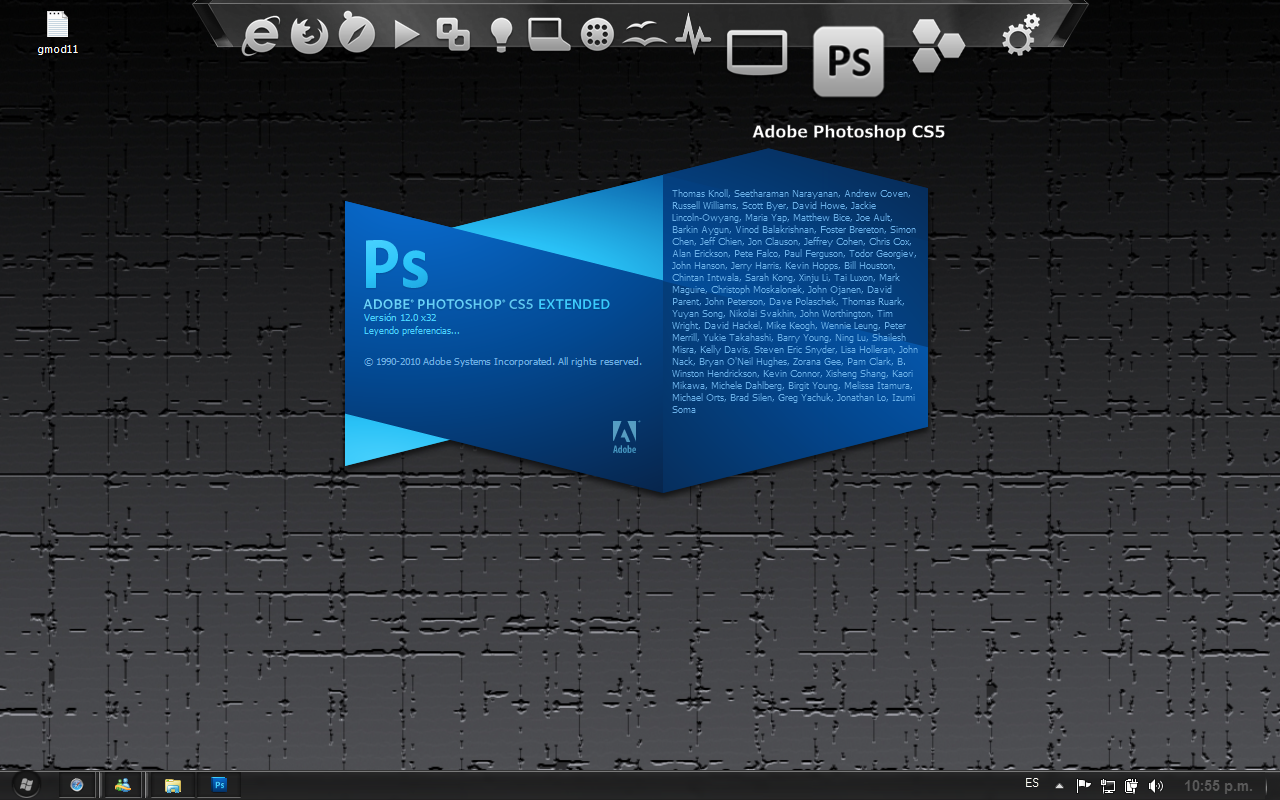Open Internet Explorer from the dock
The height and width of the screenshot is (800, 1280).
coord(261,35)
